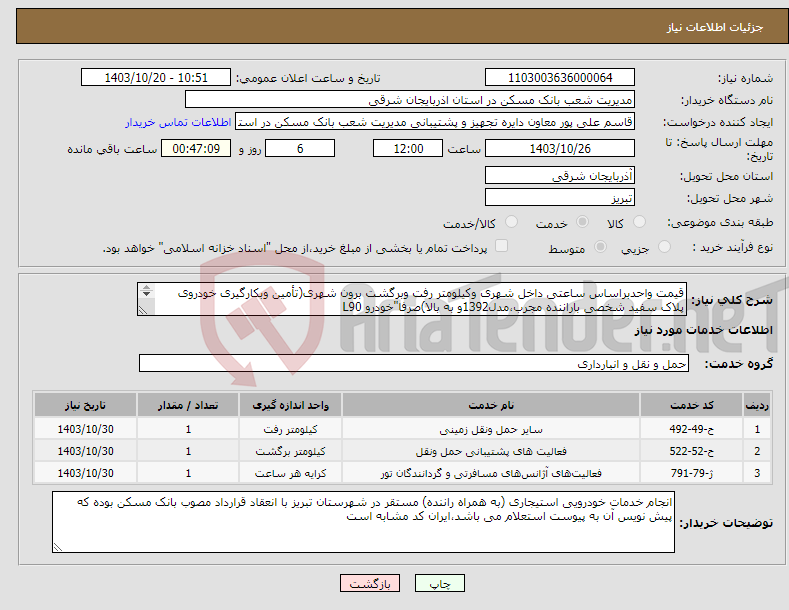
Task: Click the remaining time field 00:47:09
Action: 196,148
